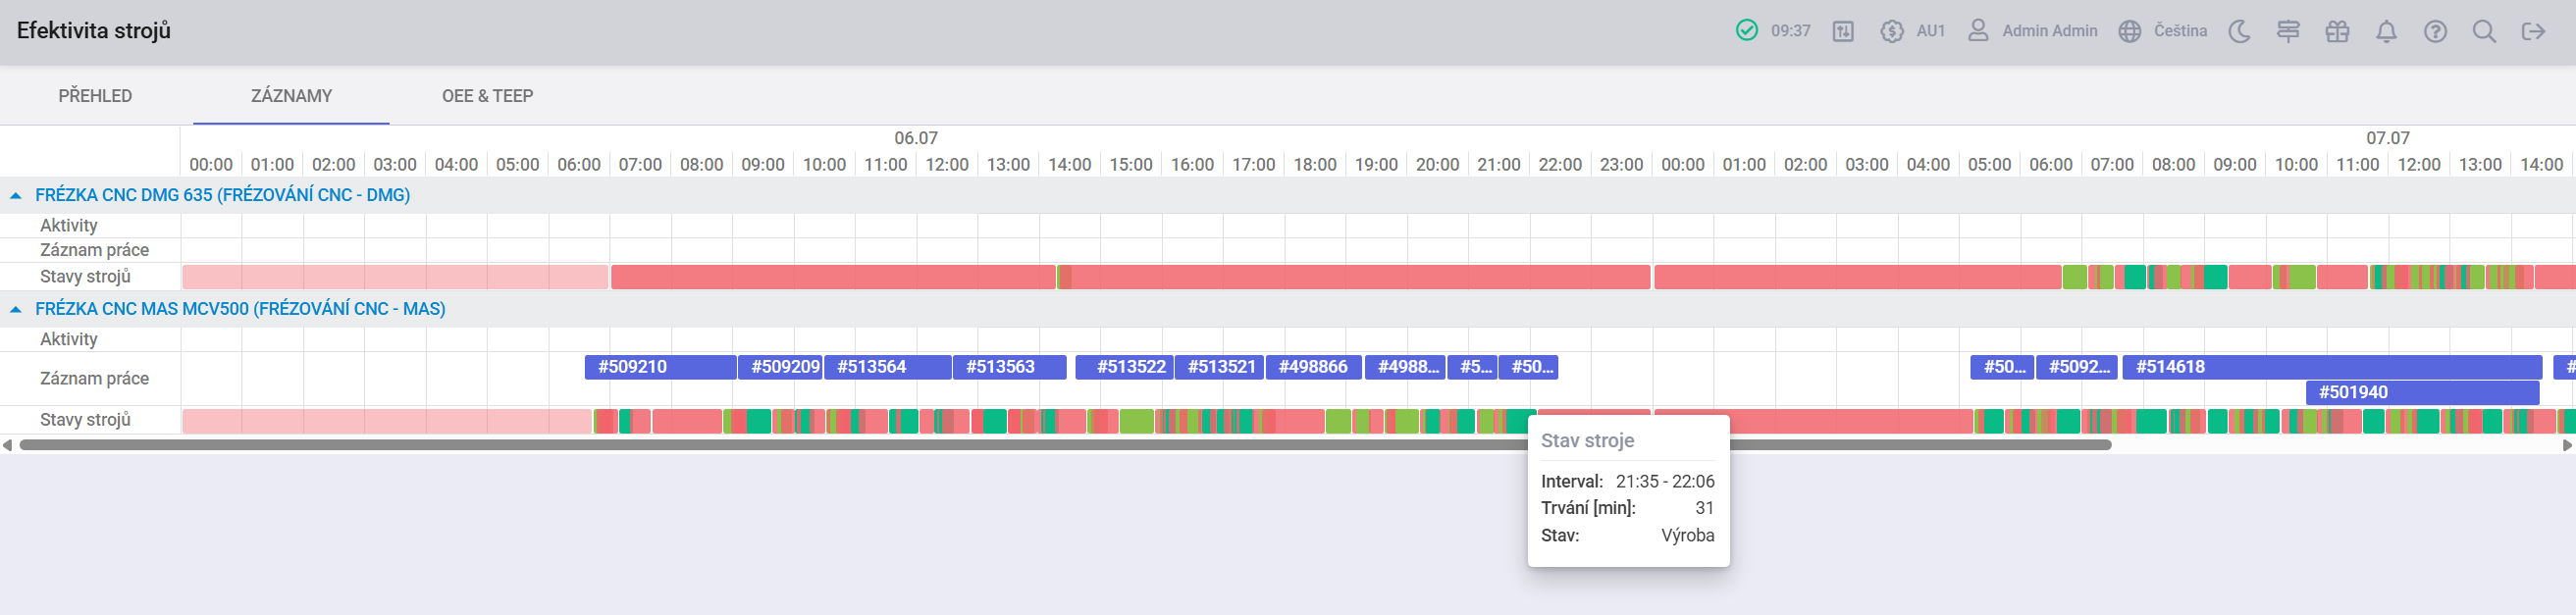Collapse FRÉZKA CNC DMG 635 group

click(x=15, y=196)
